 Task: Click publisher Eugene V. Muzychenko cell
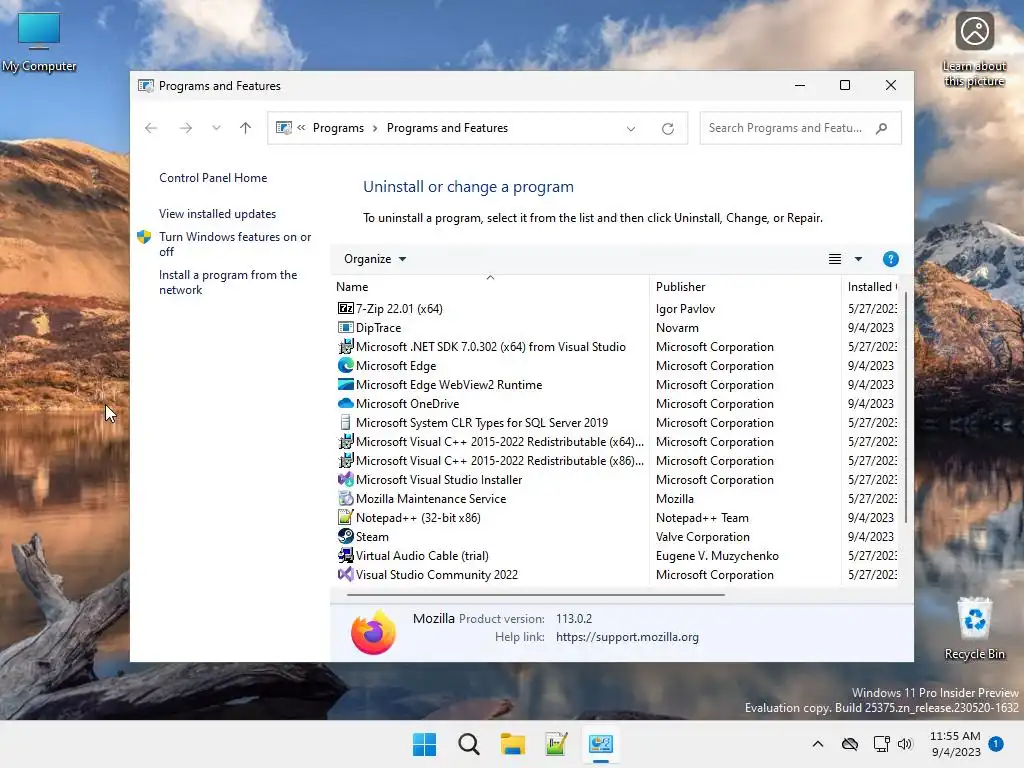pyautogui.click(x=717, y=556)
